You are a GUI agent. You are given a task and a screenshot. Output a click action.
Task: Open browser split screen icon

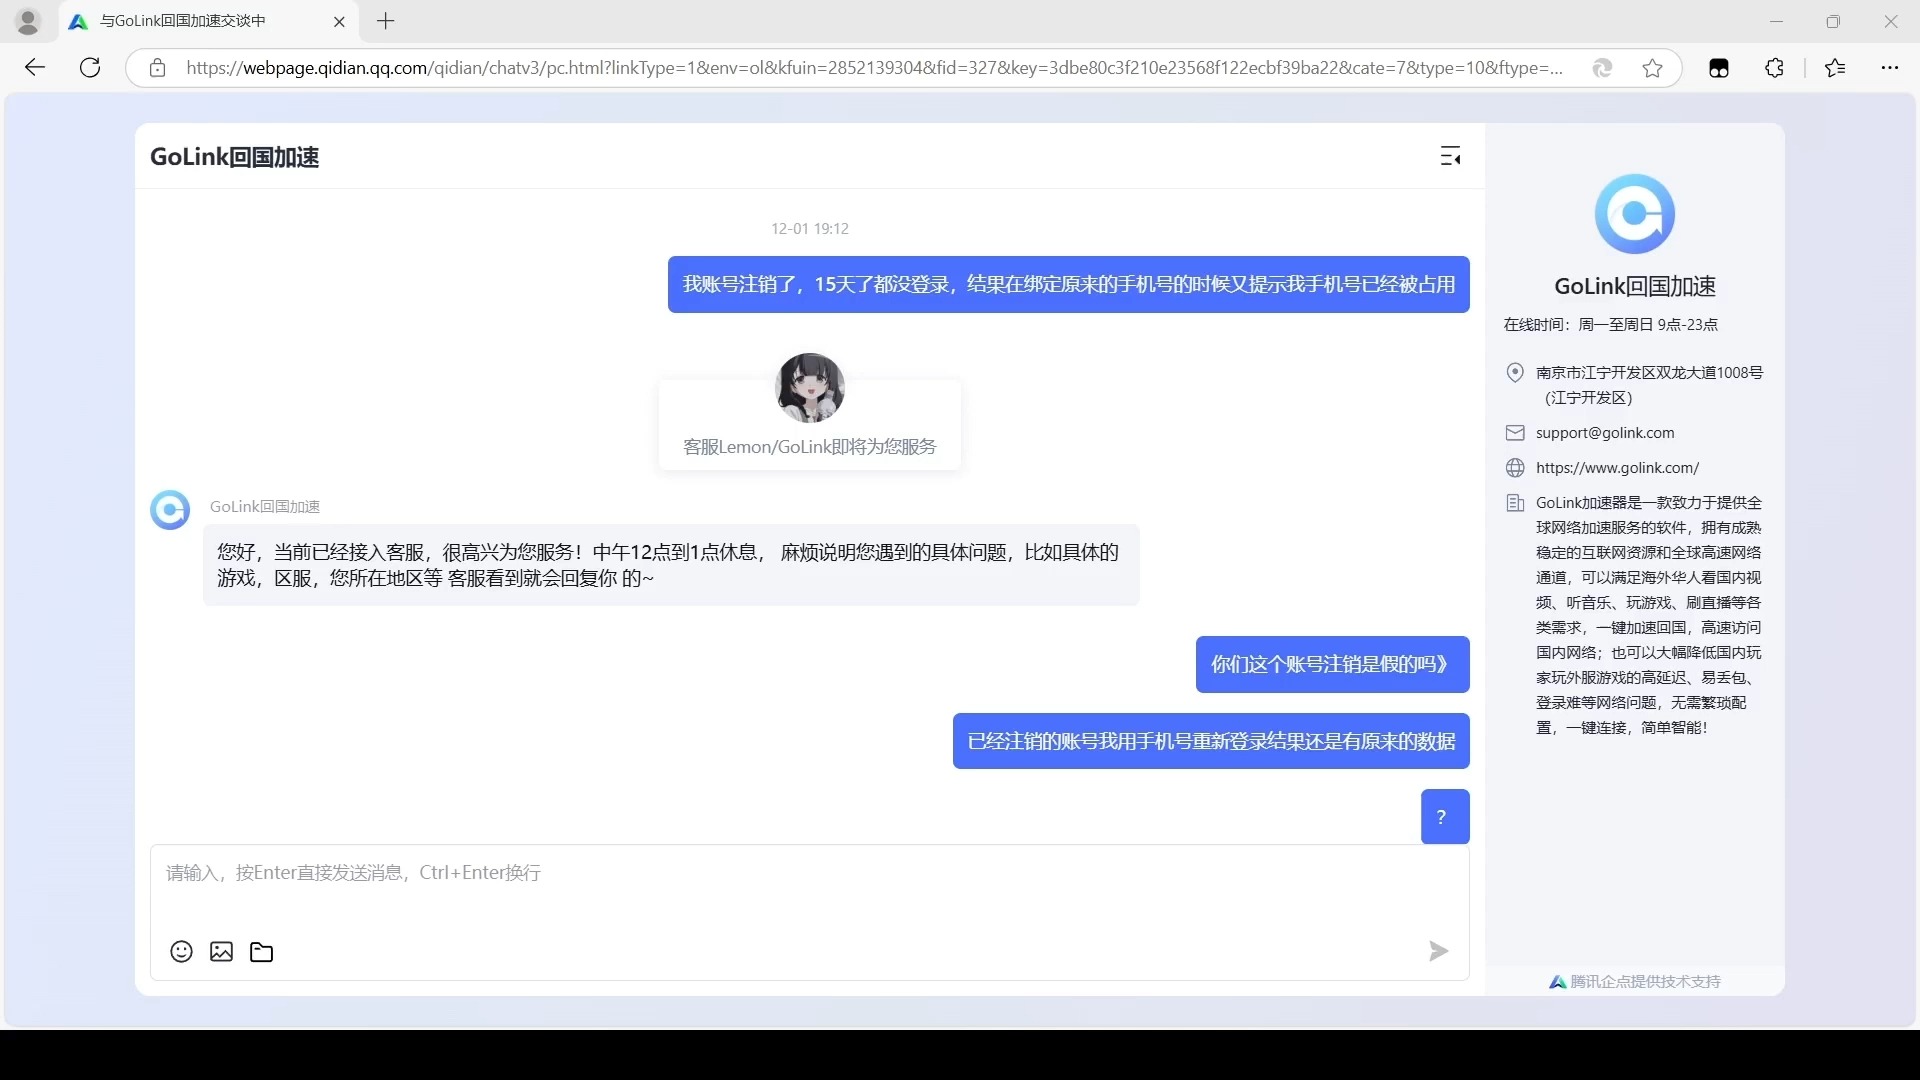(x=1719, y=68)
